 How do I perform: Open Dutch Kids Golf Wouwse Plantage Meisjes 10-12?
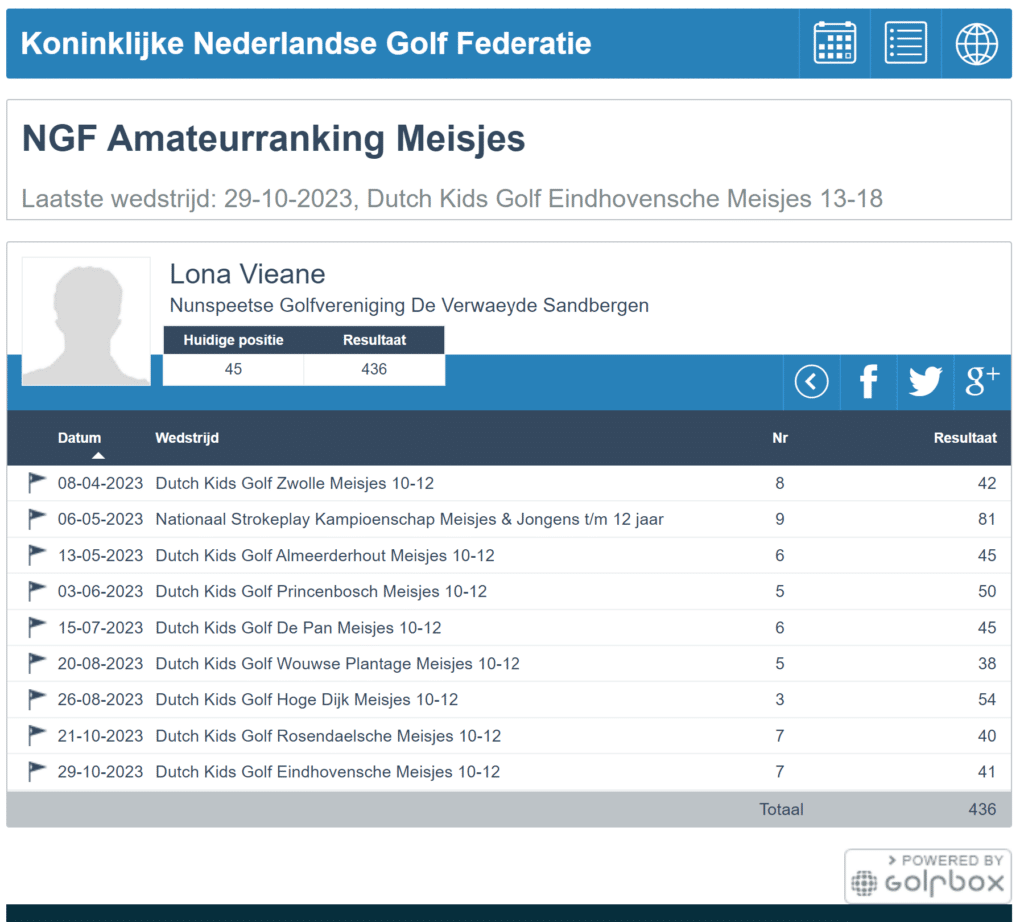(x=338, y=663)
